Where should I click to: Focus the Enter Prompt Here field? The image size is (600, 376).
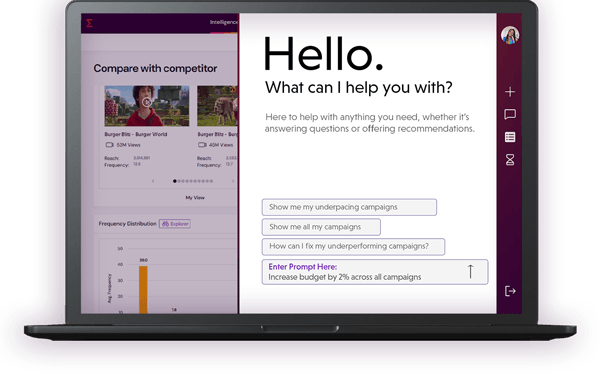tap(375, 272)
